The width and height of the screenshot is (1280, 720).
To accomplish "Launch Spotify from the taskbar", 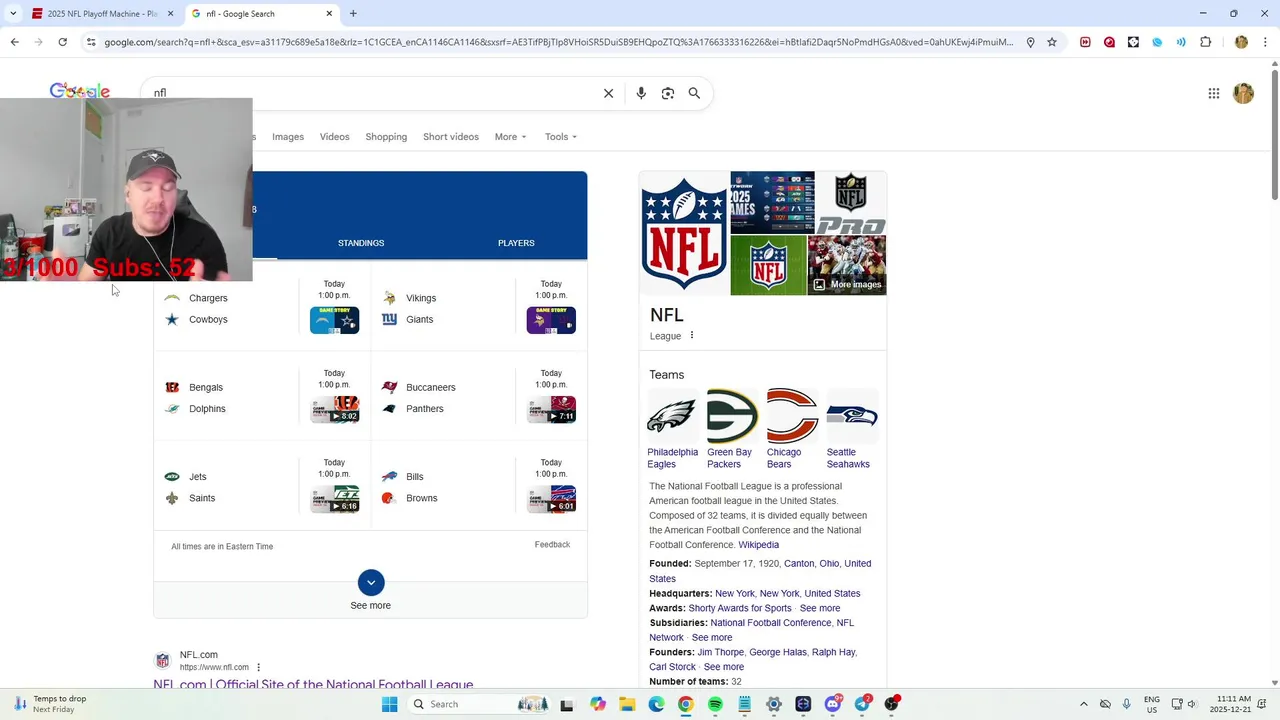I will [x=715, y=704].
